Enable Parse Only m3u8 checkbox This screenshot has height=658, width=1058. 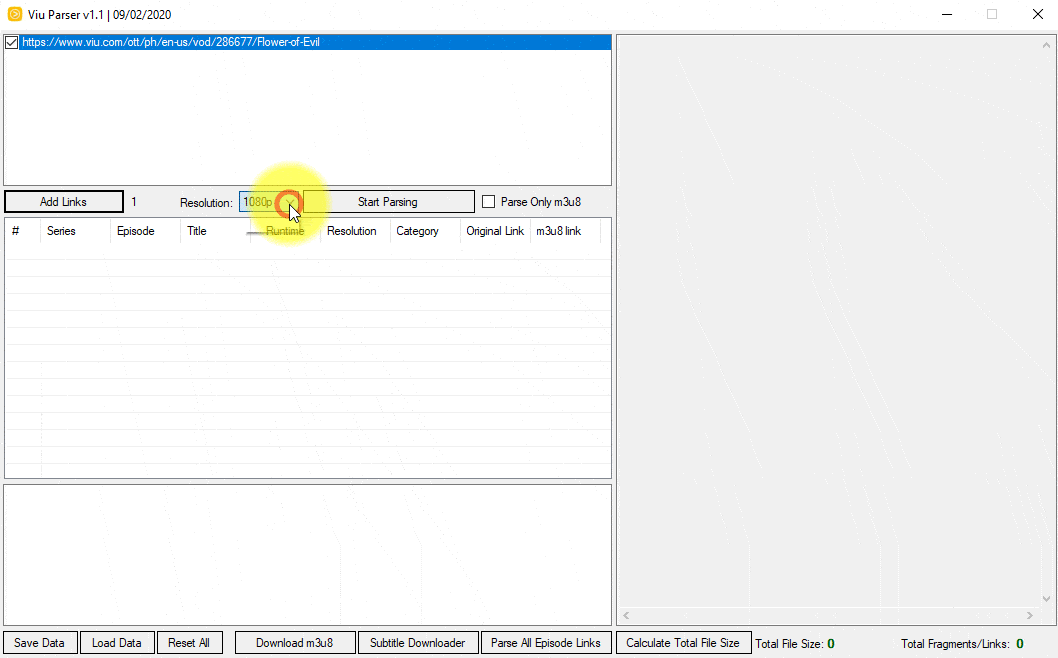coord(489,202)
